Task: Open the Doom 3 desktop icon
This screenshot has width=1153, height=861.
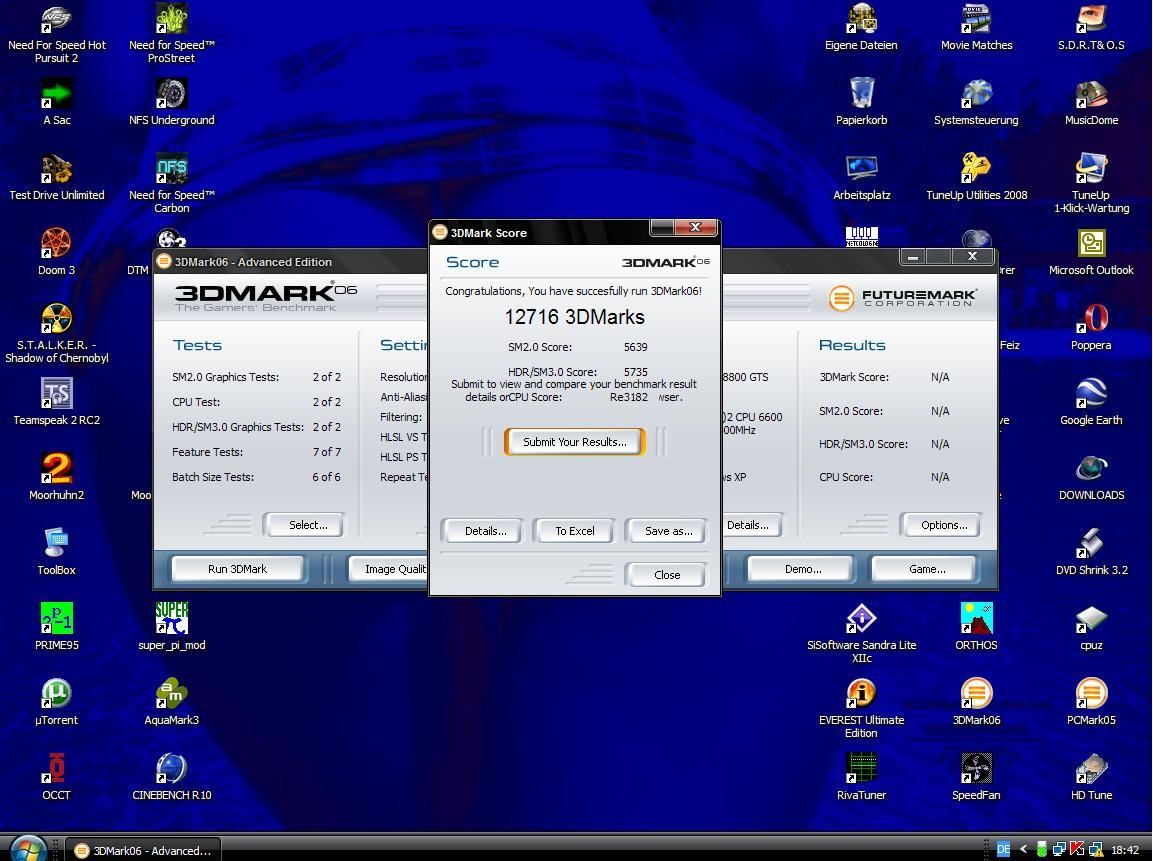Action: pyautogui.click(x=56, y=251)
